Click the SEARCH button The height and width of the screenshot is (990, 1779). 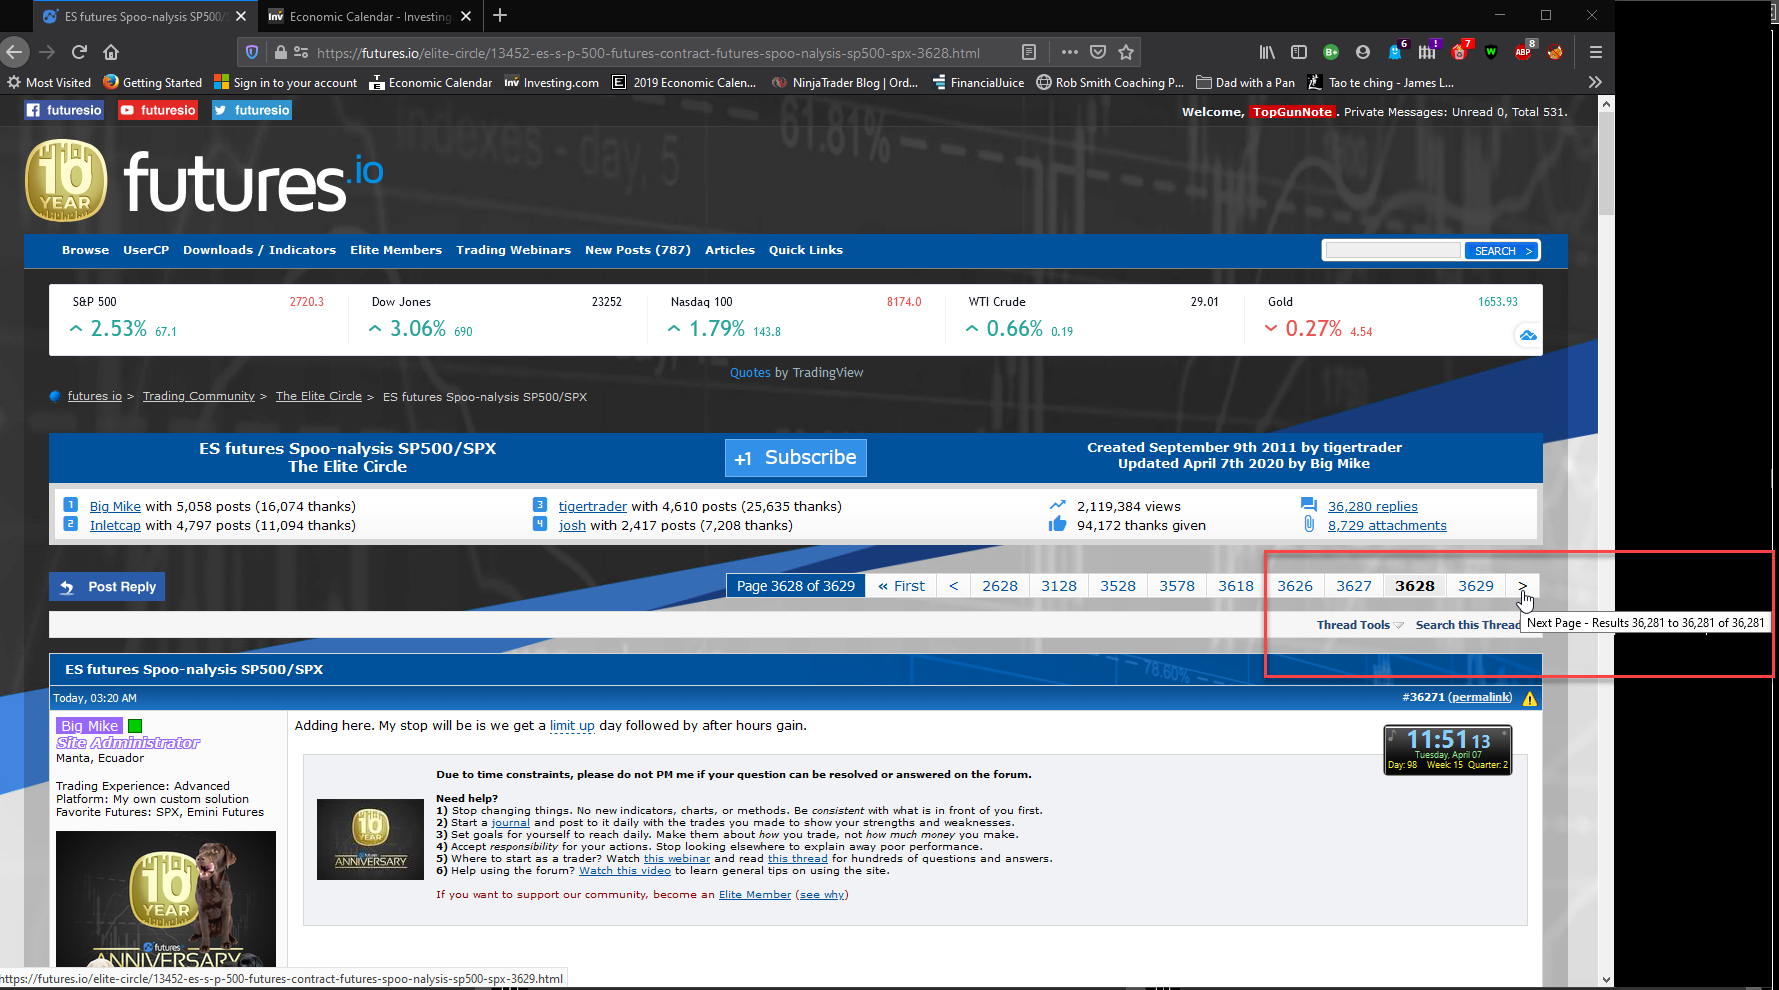pyautogui.click(x=1502, y=251)
